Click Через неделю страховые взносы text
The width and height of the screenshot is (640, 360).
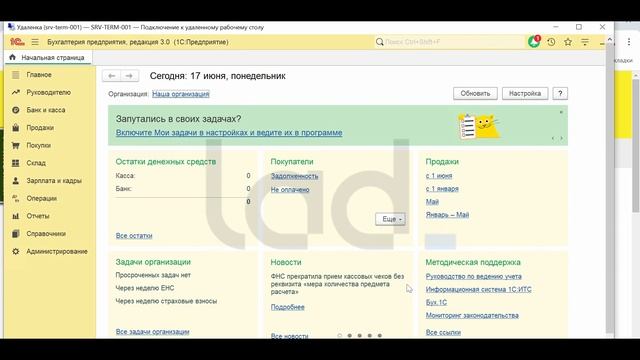[x=166, y=301]
